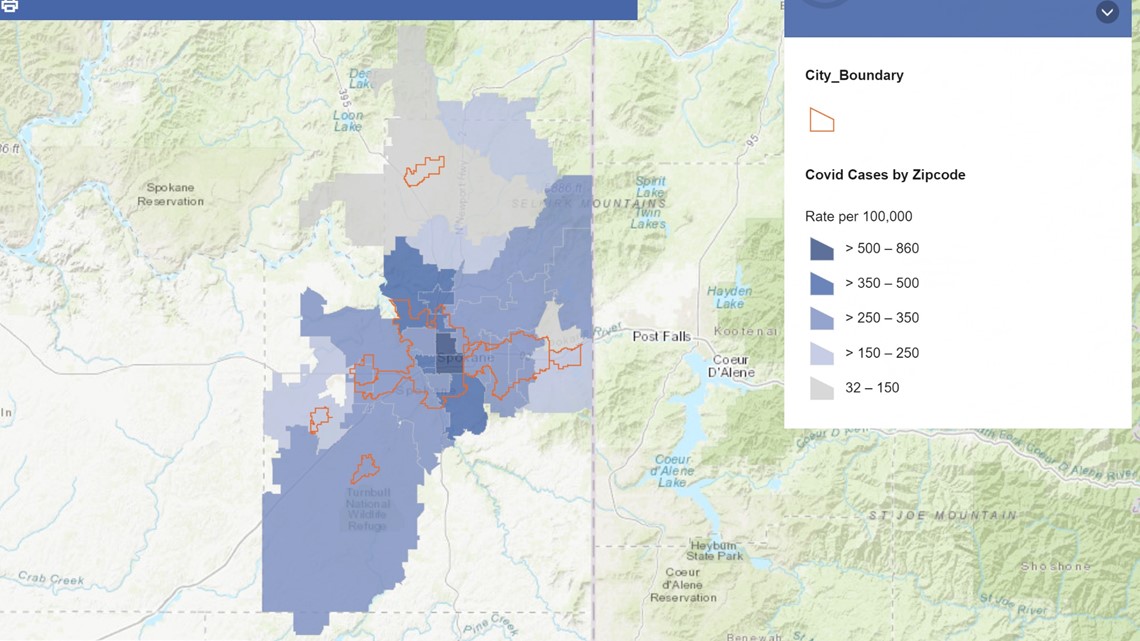Click the orange City_Boundary legend symbol

click(821, 120)
